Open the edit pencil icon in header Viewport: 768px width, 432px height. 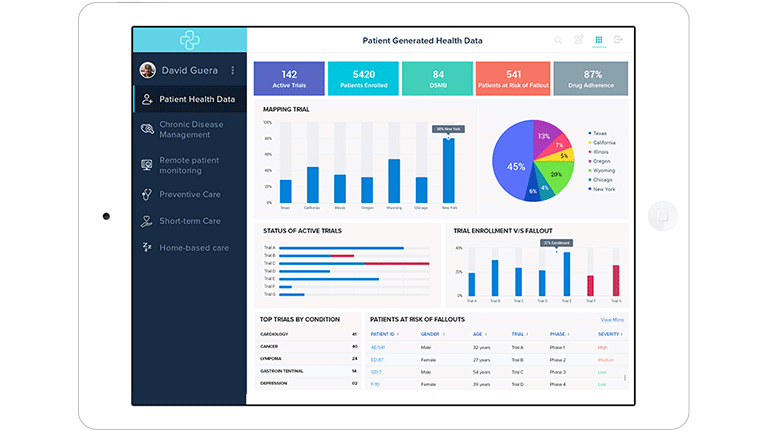point(578,40)
